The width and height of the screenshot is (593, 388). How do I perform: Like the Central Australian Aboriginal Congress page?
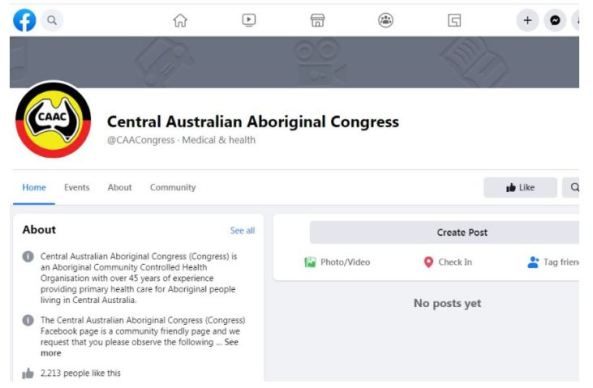tap(520, 187)
